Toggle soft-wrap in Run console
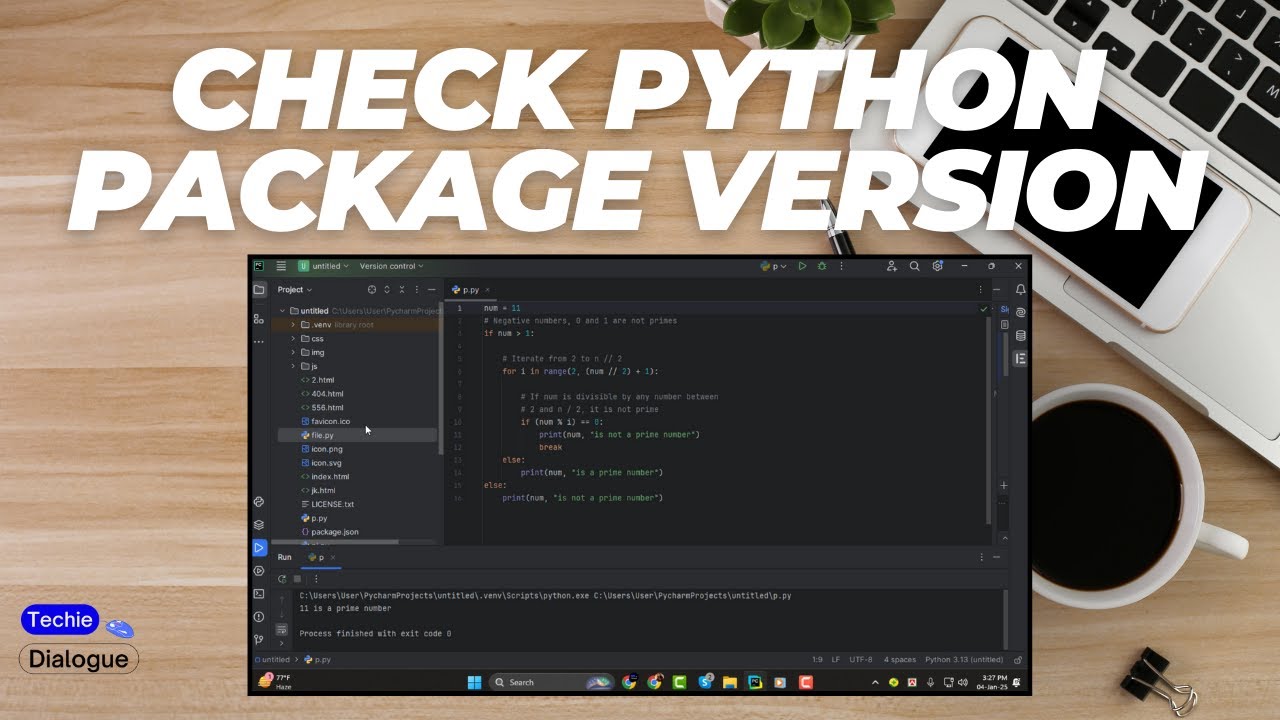 [x=282, y=629]
